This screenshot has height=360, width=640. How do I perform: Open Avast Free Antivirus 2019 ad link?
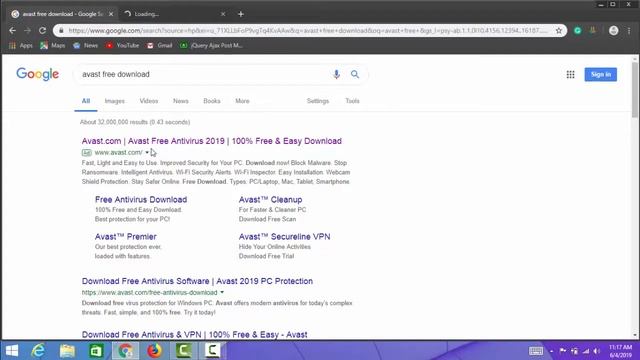[x=211, y=141]
